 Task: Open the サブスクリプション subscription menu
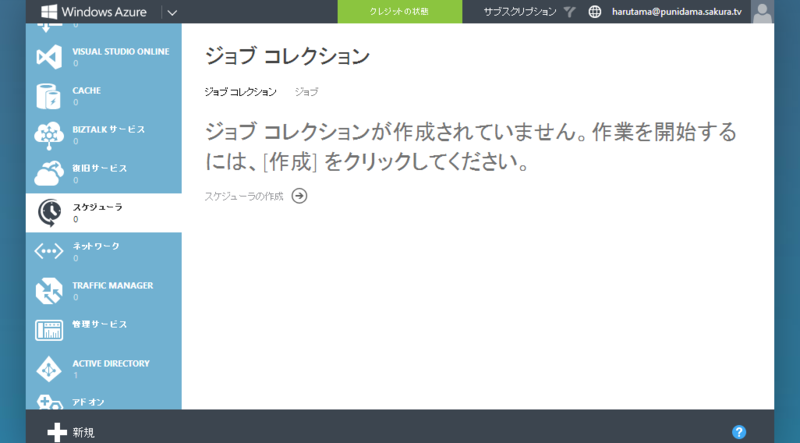tap(520, 12)
